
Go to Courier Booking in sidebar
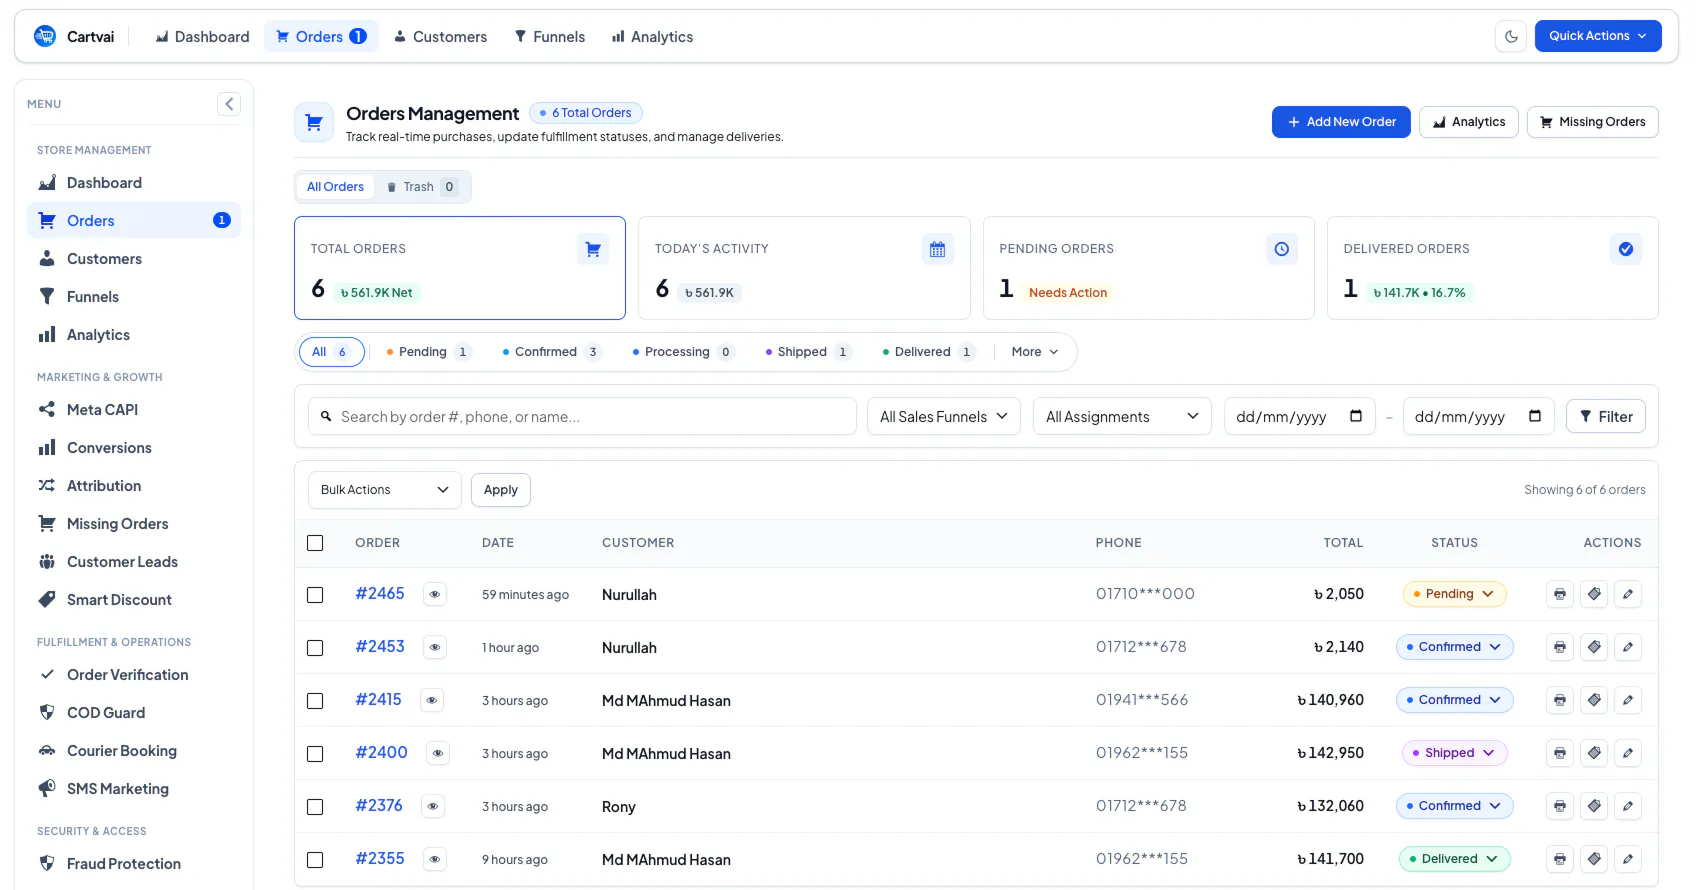tap(134, 751)
